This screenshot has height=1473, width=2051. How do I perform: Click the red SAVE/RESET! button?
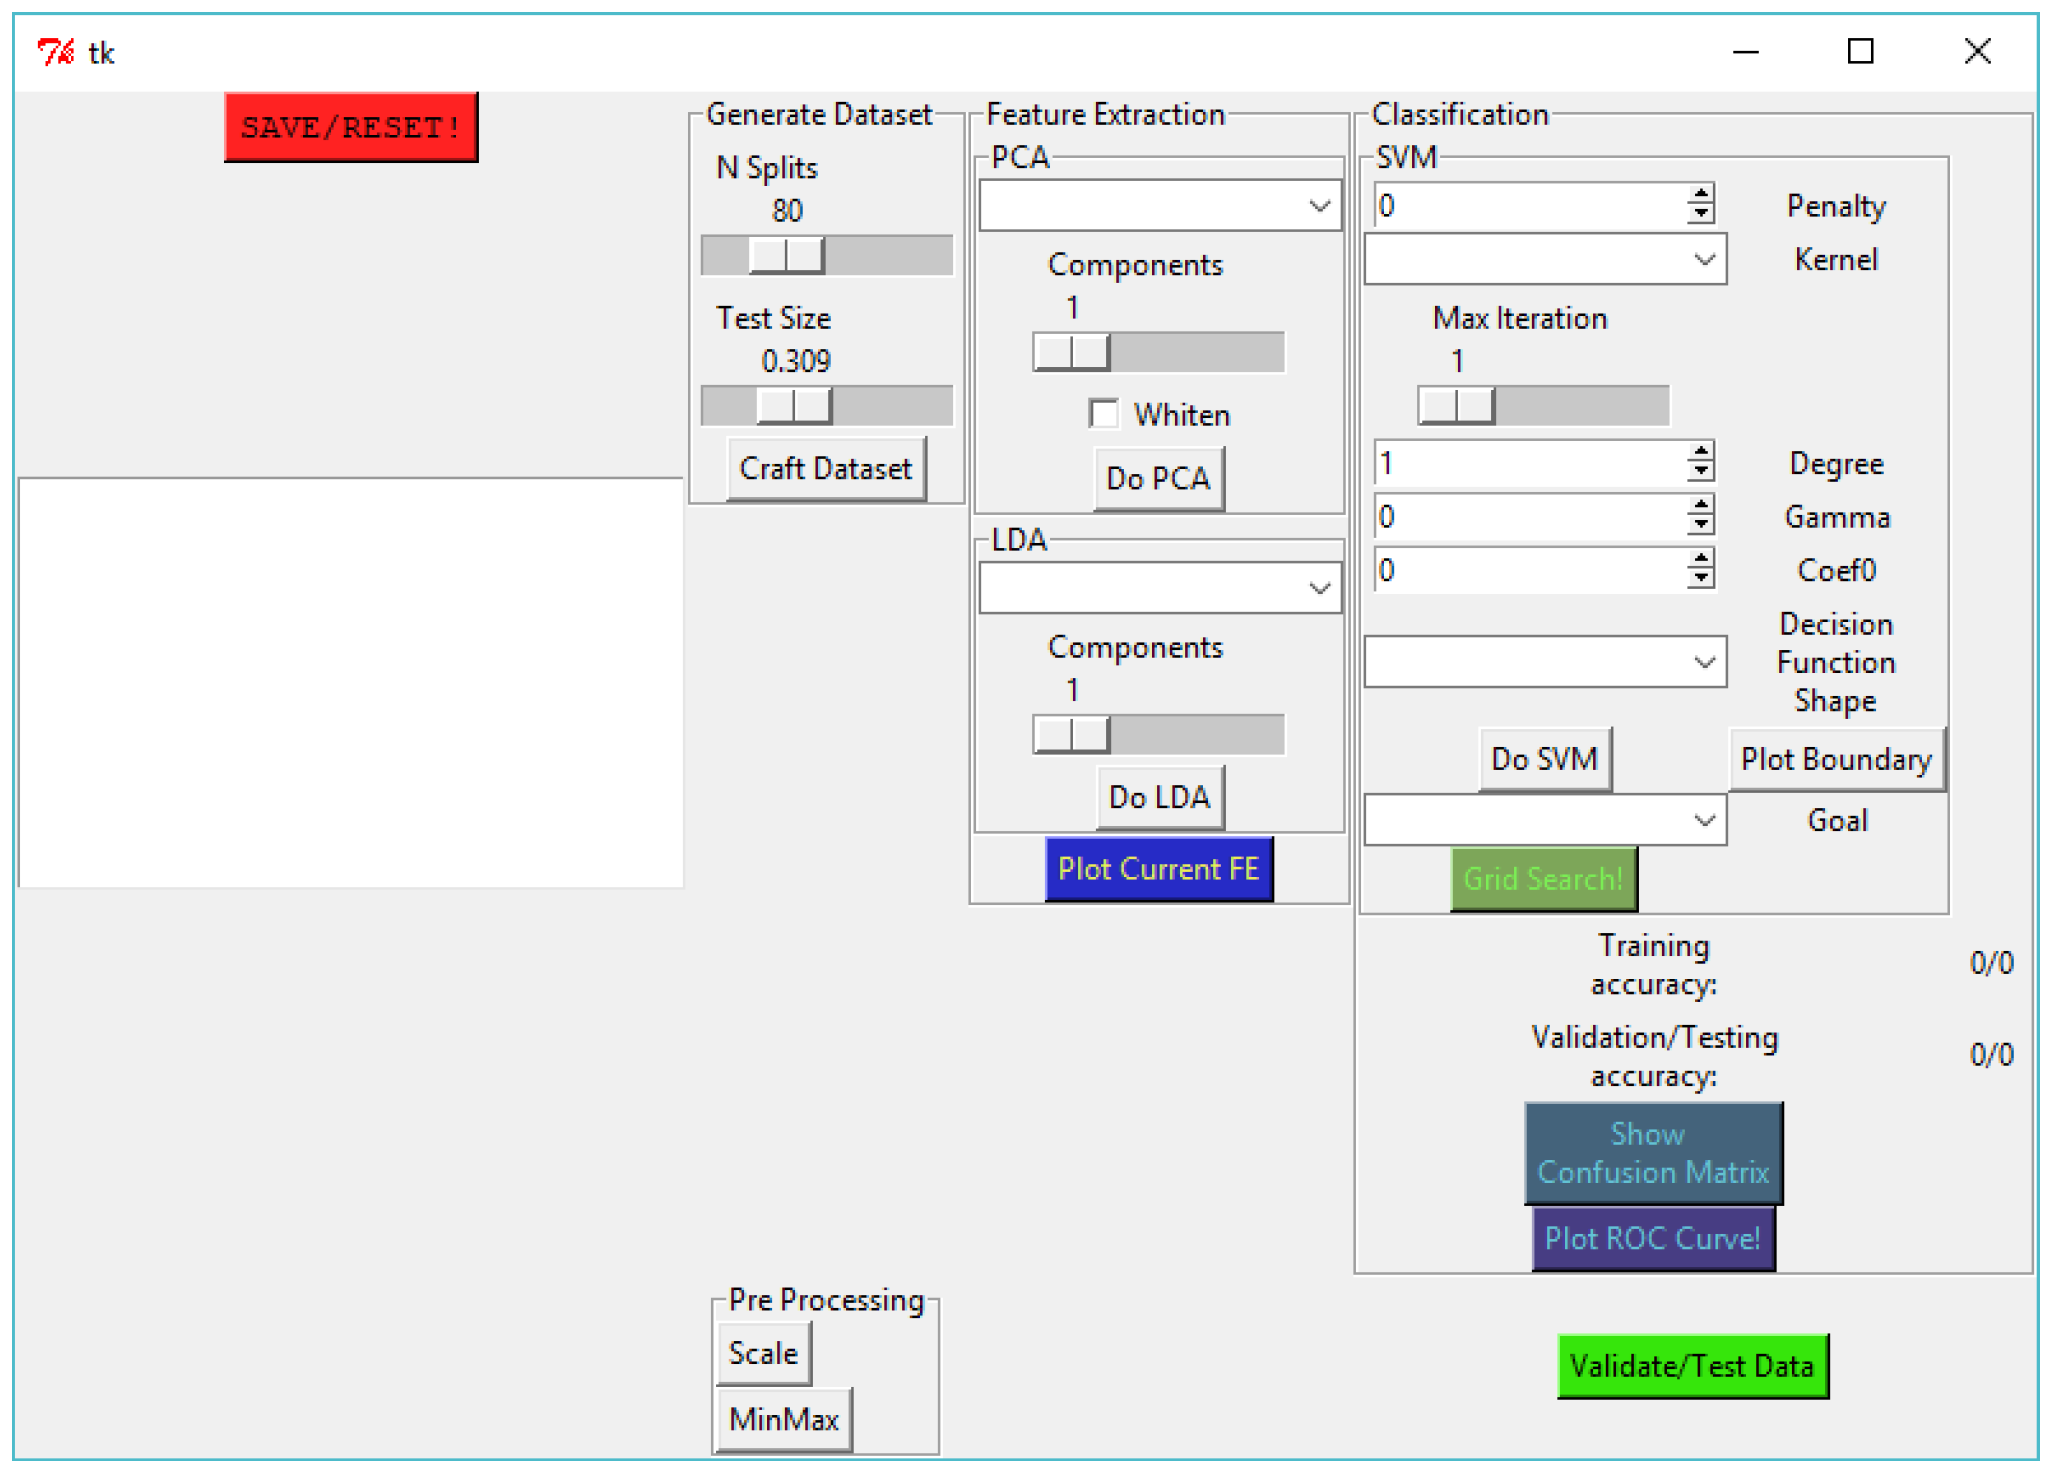(350, 127)
